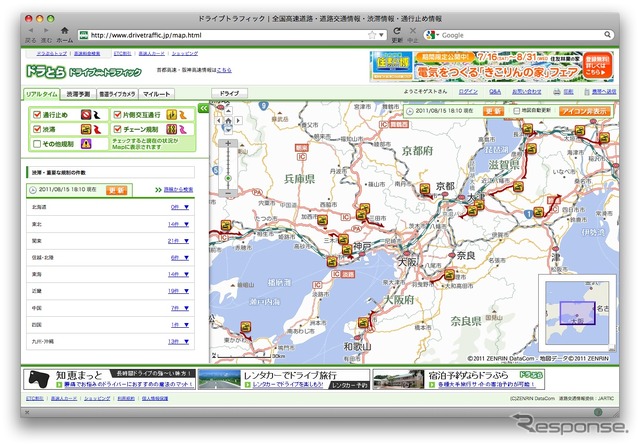The width and height of the screenshot is (640, 446).
Task: Click orange 更新 button in sidebar
Action: (x=116, y=190)
